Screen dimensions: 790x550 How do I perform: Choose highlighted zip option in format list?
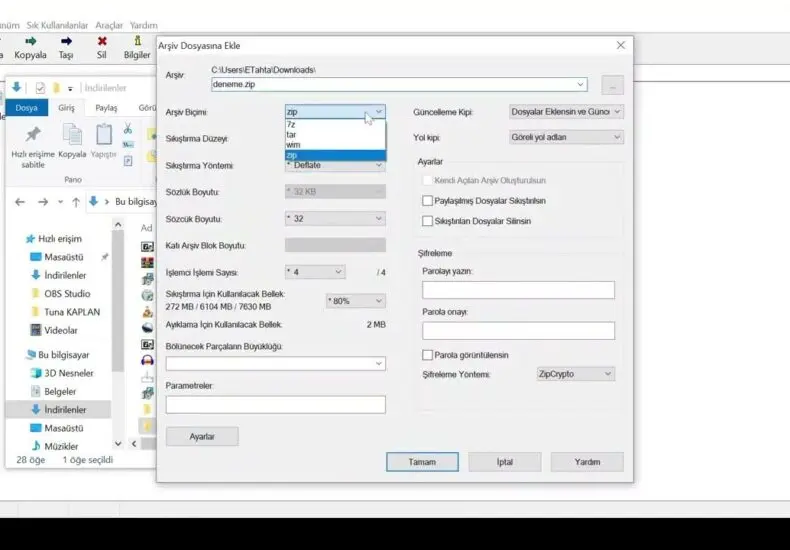pyautogui.click(x=335, y=155)
